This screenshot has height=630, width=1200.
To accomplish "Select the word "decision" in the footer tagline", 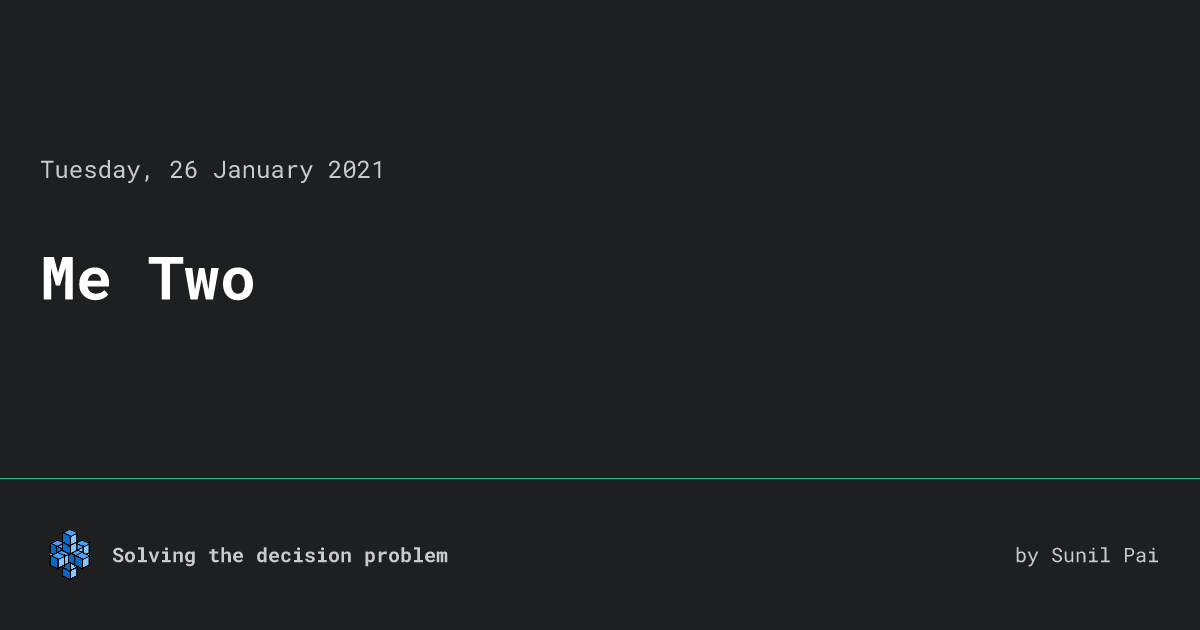I will [304, 556].
